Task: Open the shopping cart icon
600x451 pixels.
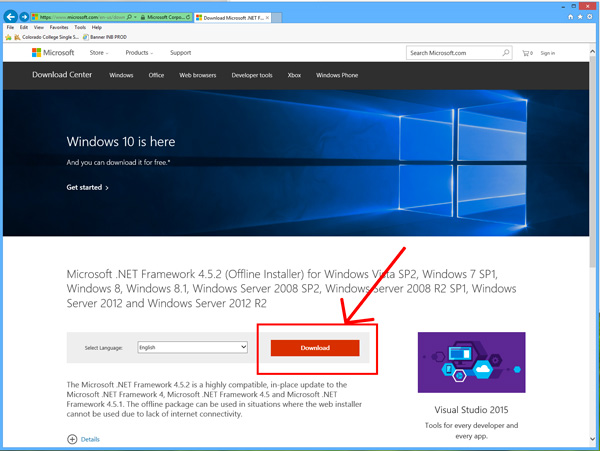Action: pyautogui.click(x=527, y=53)
